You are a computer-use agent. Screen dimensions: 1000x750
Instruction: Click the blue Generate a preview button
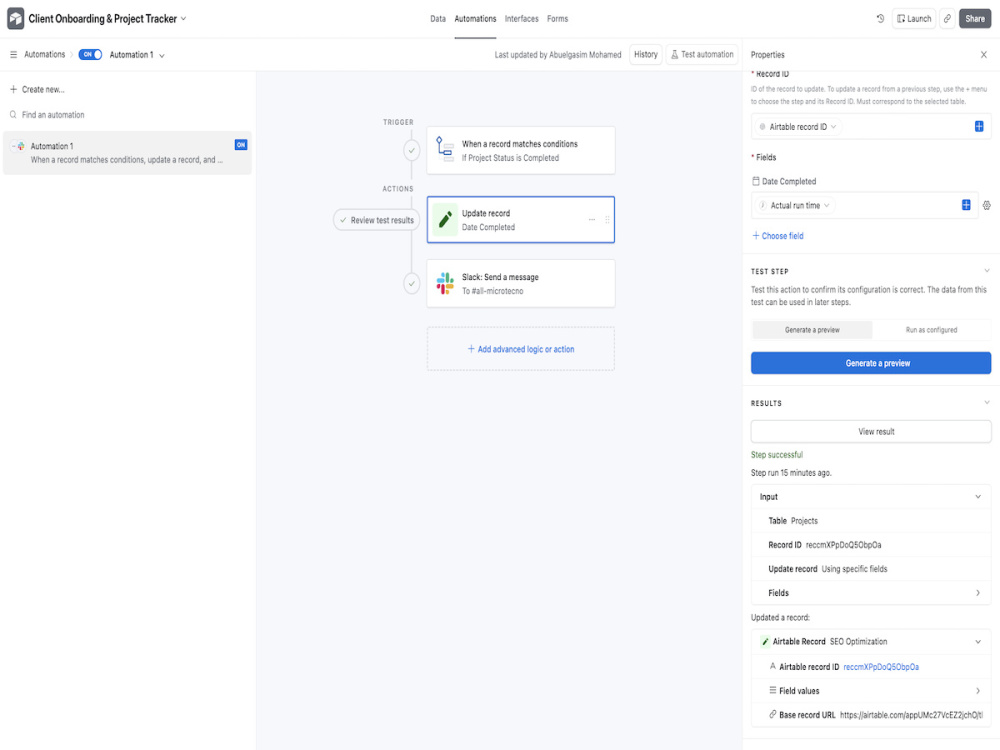(871, 363)
